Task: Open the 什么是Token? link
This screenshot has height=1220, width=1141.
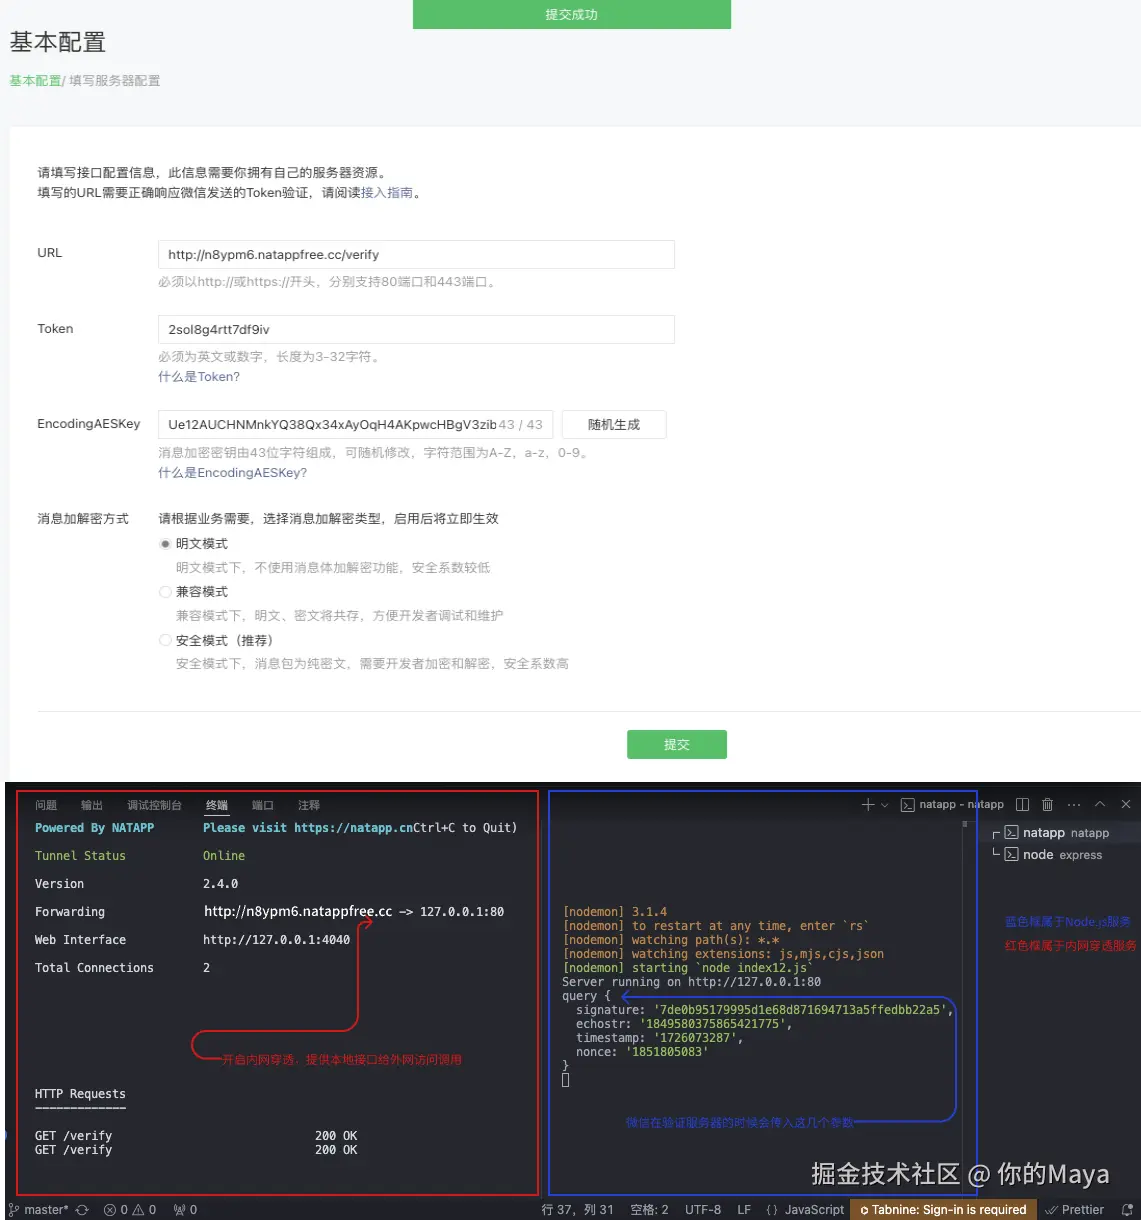Action: [x=199, y=377]
